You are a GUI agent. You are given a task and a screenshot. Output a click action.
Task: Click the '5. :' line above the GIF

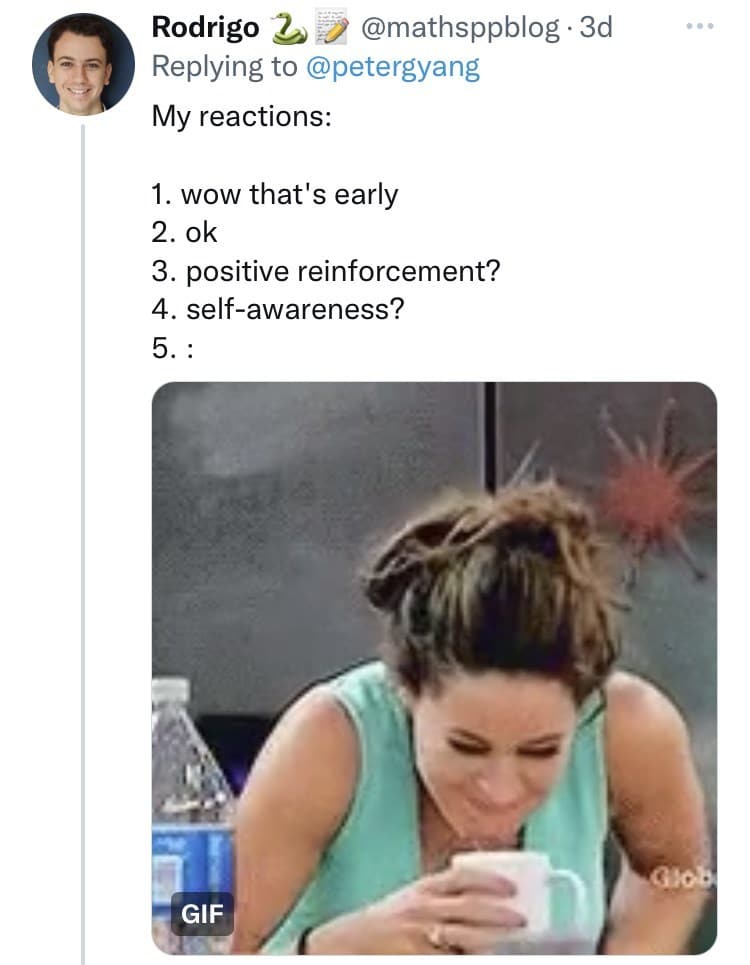tap(172, 349)
